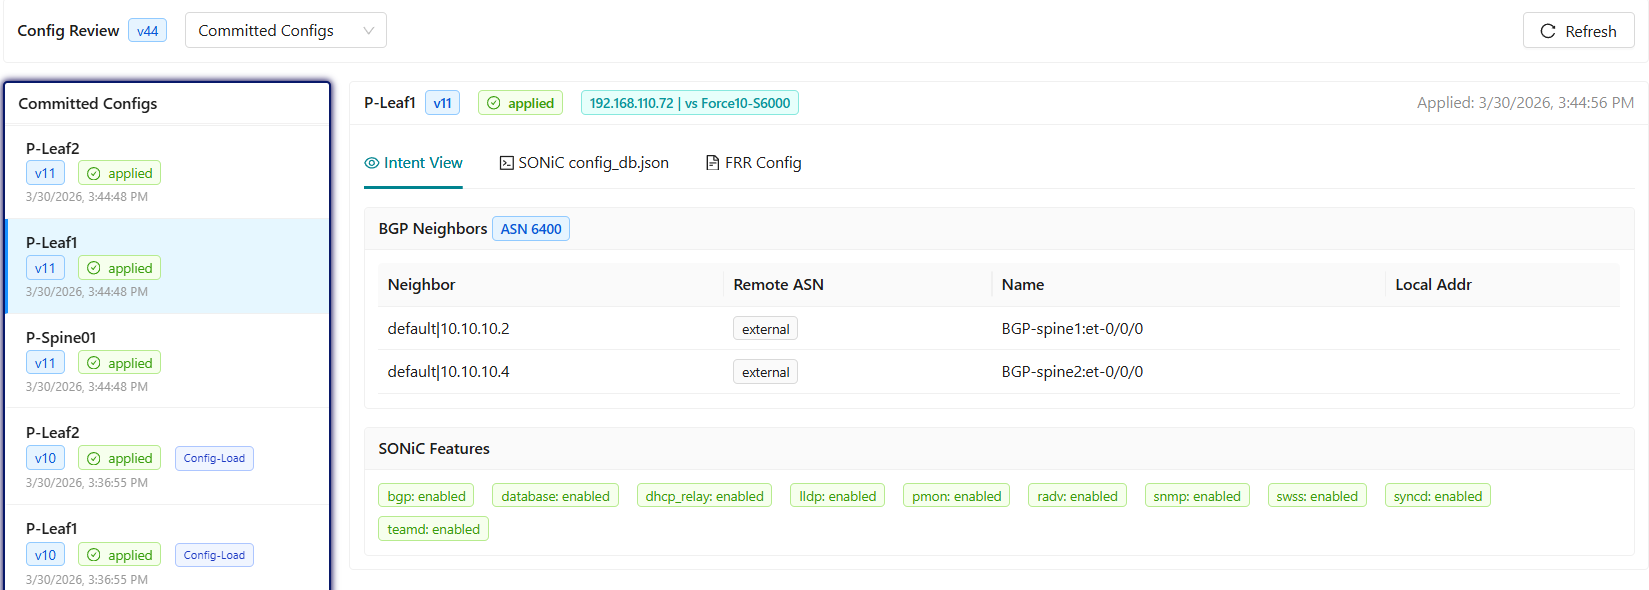This screenshot has width=1649, height=590.
Task: Click external tag in 10.10.10.2 row
Action: point(766,329)
